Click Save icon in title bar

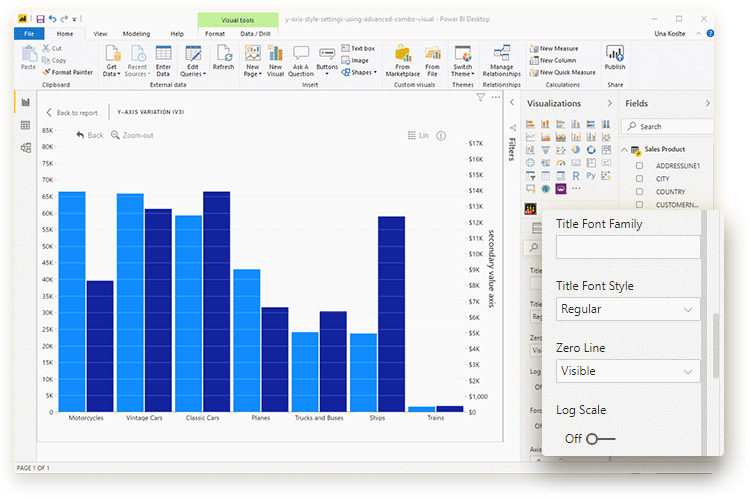[40, 19]
